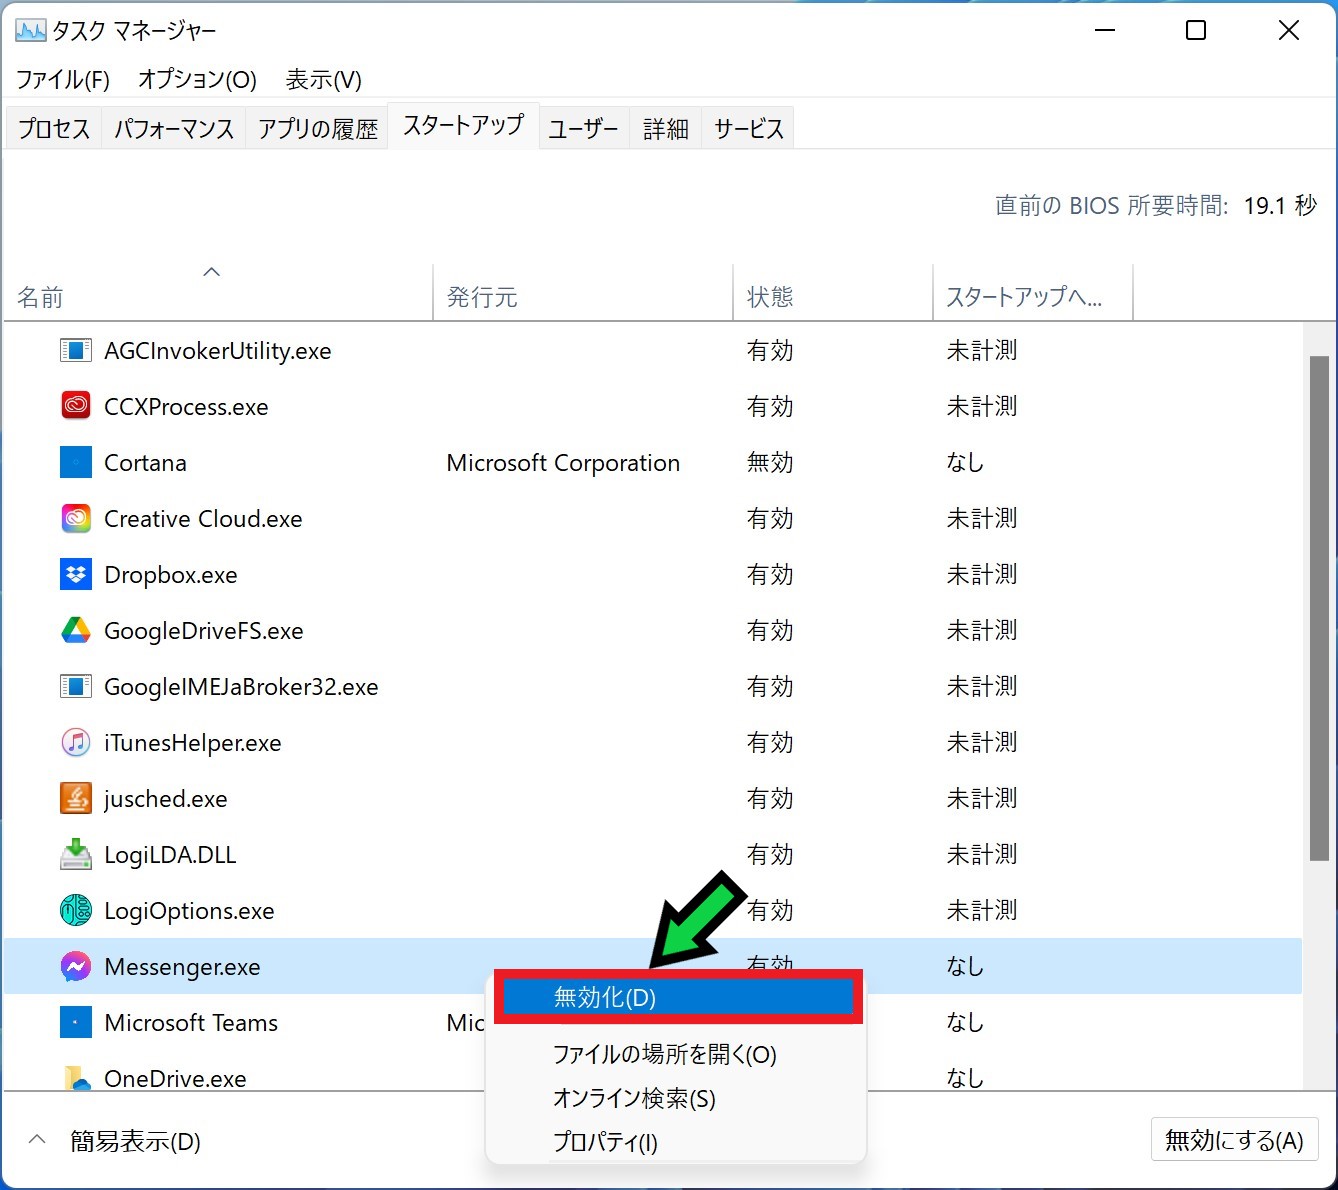Click the Microsoft Teams icon
The image size is (1338, 1190).
point(76,1023)
